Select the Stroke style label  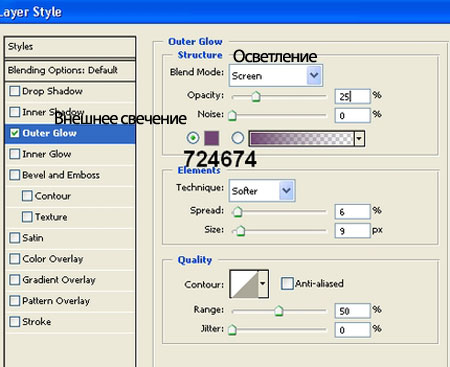point(37,322)
